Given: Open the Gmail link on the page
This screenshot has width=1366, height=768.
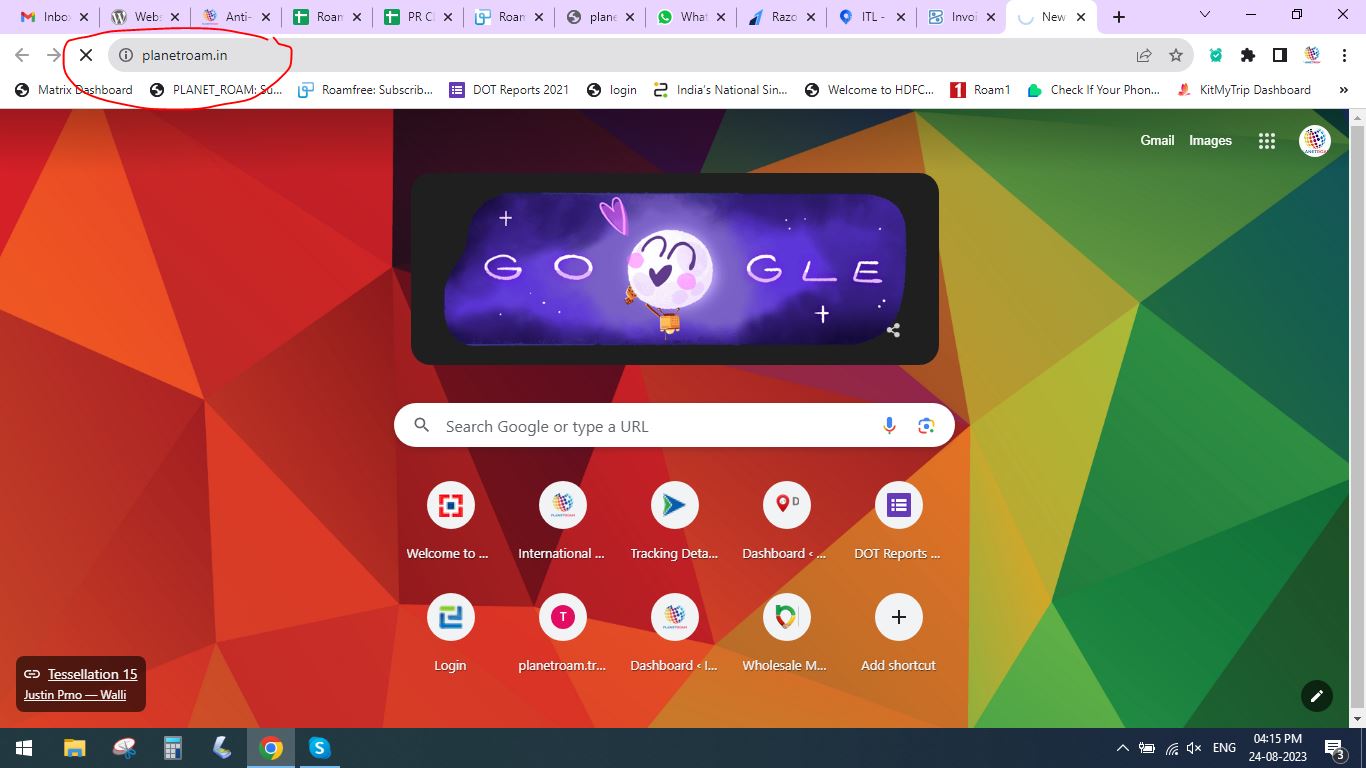Looking at the screenshot, I should click(1157, 141).
